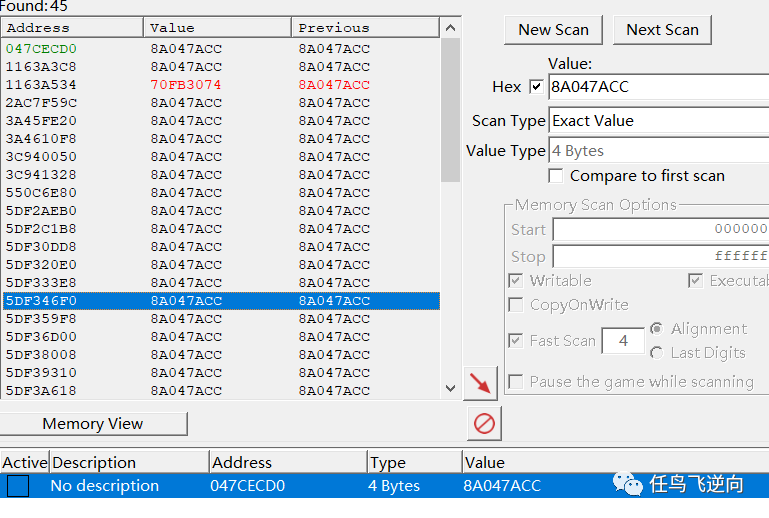The height and width of the screenshot is (518, 769).
Task: Select result row 3A4610F8
Action: (x=221, y=139)
